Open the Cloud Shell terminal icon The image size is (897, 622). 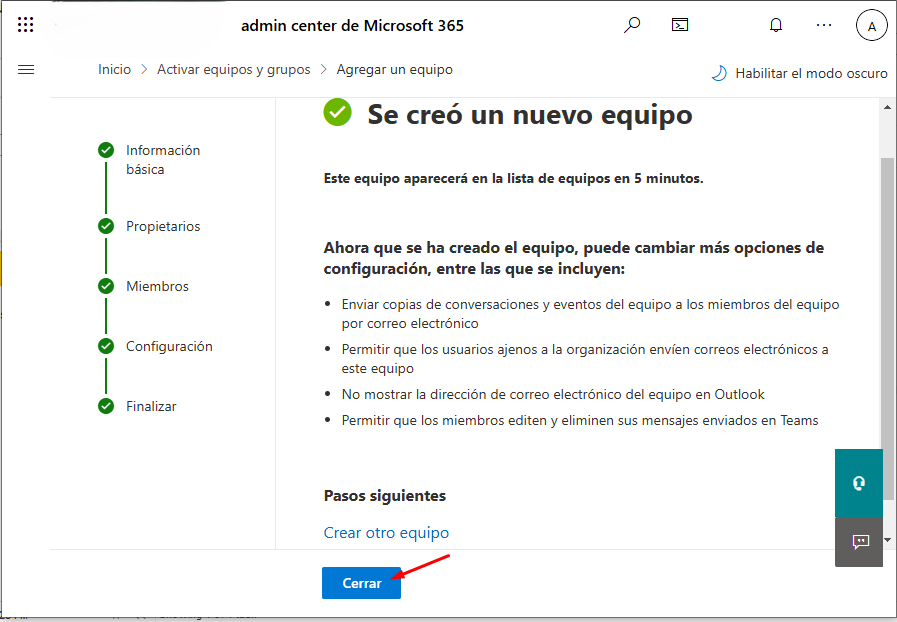680,25
